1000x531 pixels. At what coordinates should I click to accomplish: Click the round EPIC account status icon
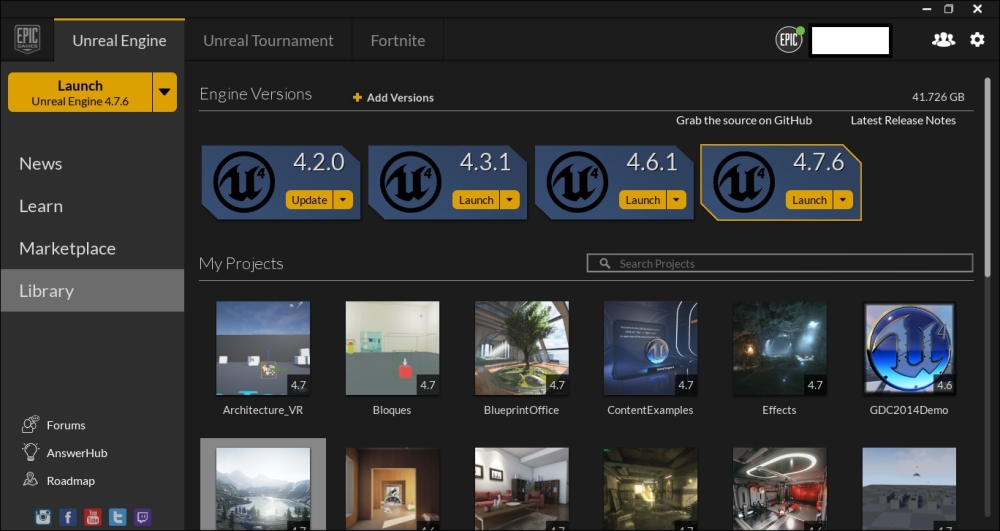[x=789, y=40]
